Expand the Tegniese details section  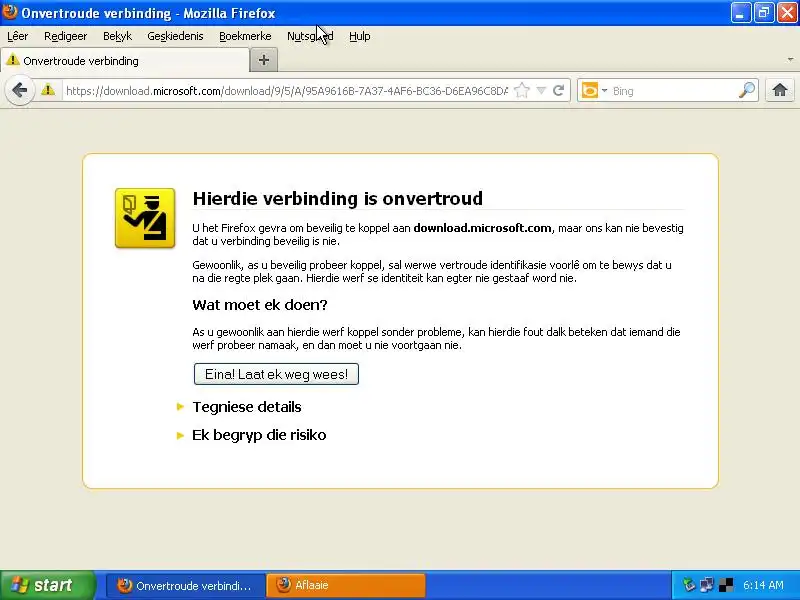tap(246, 407)
